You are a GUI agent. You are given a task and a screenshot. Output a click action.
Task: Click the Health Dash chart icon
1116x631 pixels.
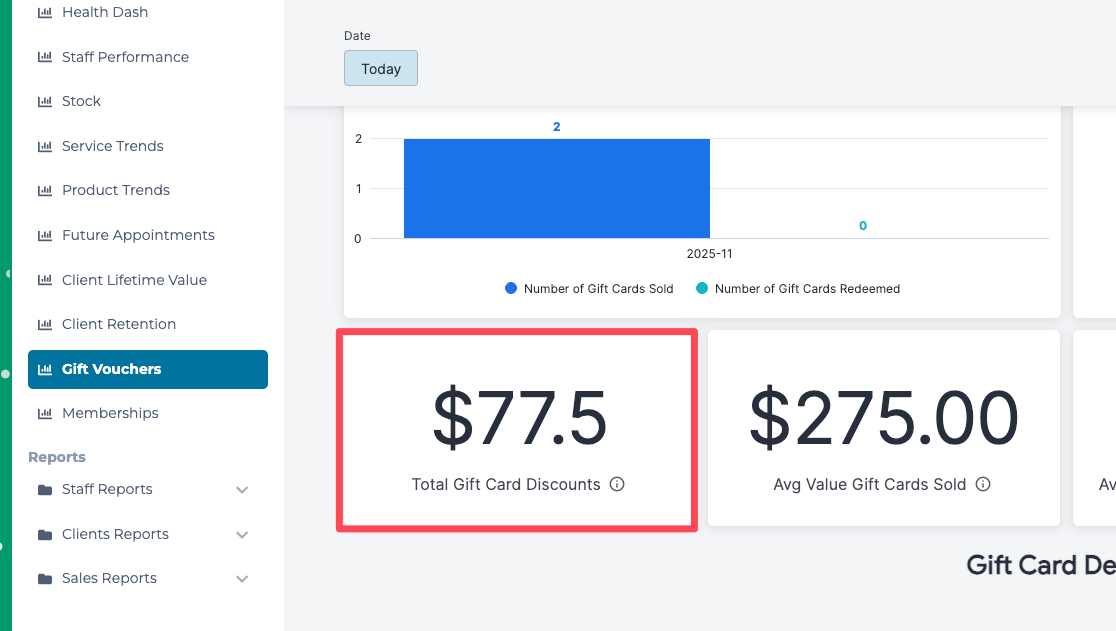coord(44,13)
